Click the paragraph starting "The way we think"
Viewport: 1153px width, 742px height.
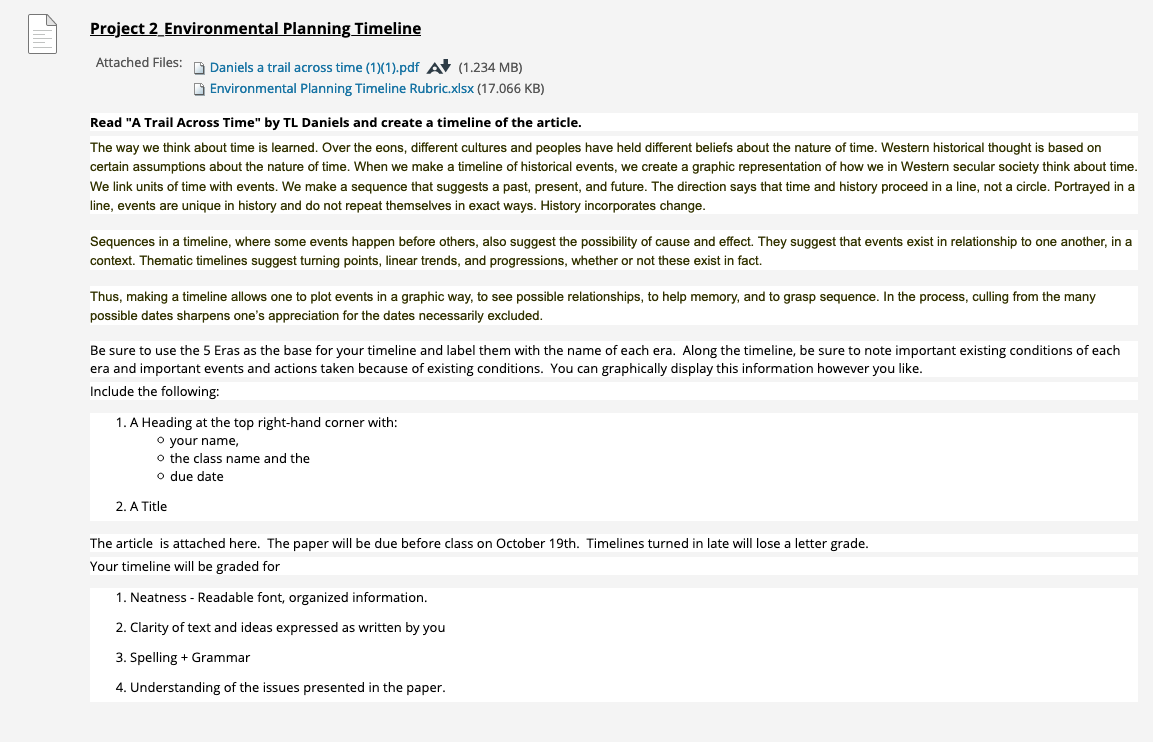(x=613, y=176)
